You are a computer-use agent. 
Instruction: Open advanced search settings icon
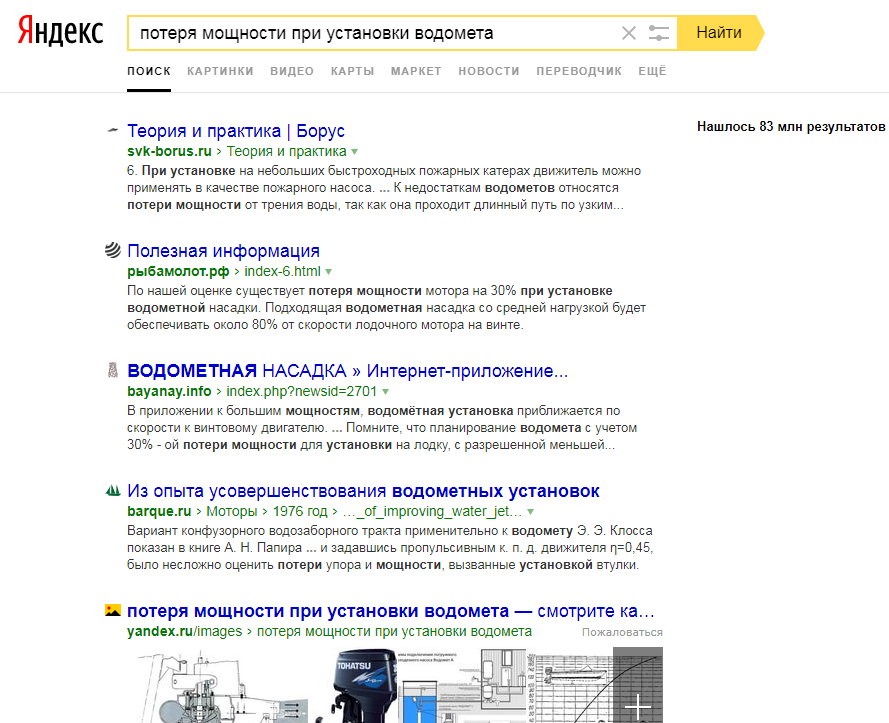659,33
